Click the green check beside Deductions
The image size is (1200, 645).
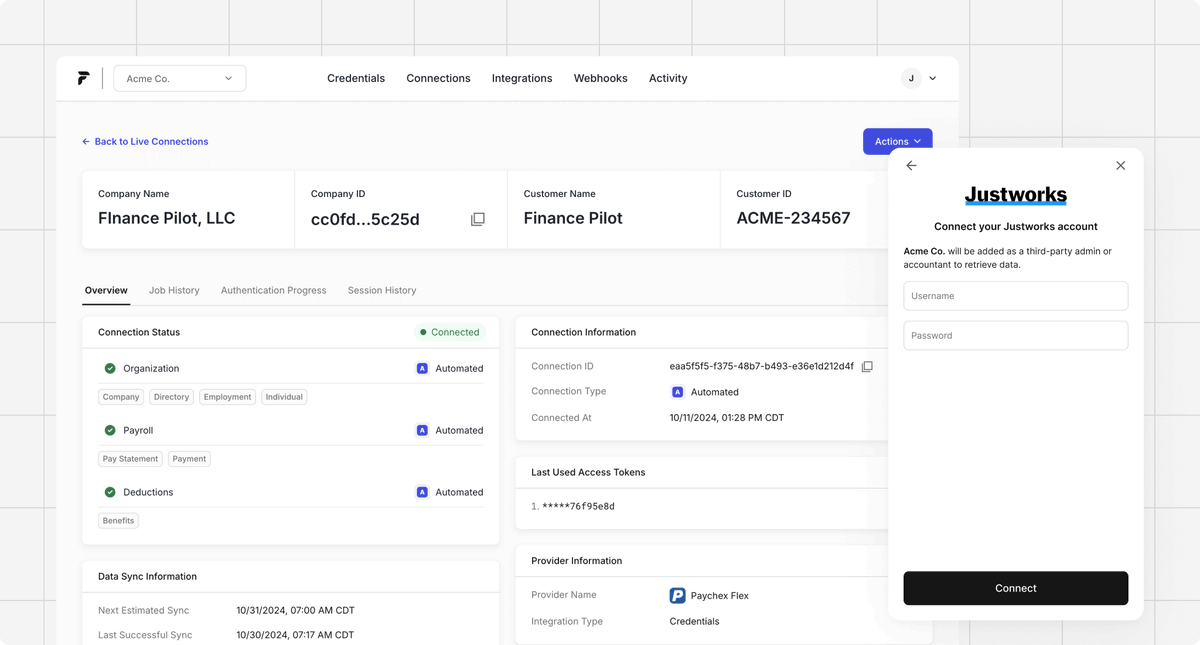coord(110,492)
